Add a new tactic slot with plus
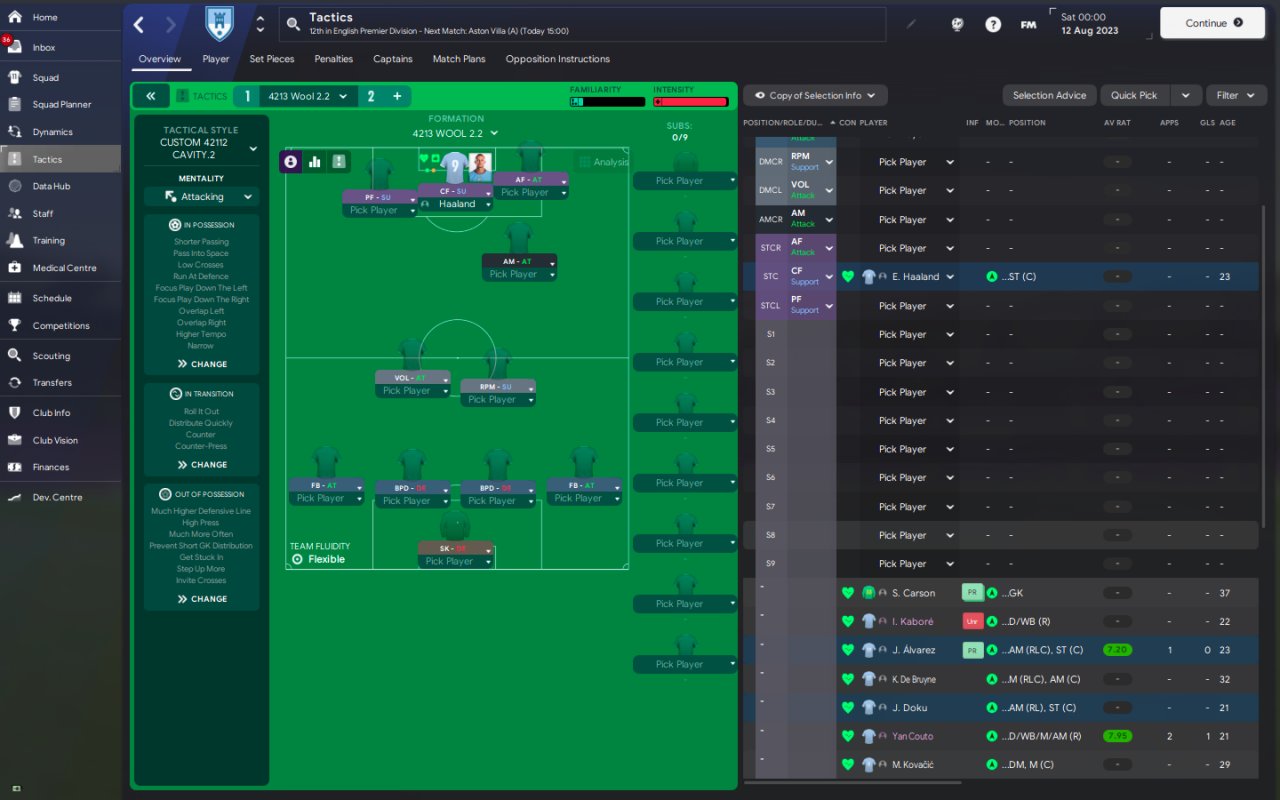 point(397,96)
